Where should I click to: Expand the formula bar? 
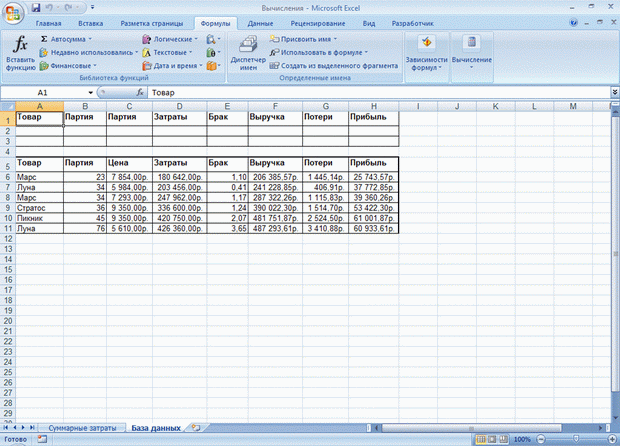(x=615, y=92)
